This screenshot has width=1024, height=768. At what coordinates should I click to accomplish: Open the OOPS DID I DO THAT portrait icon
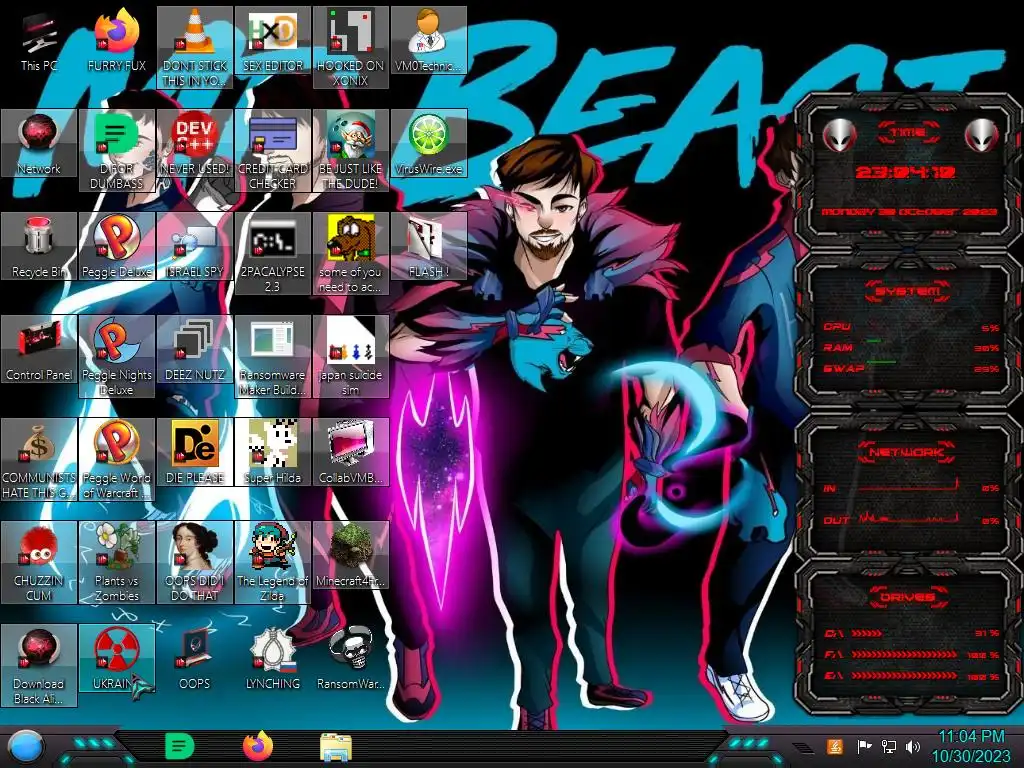195,563
